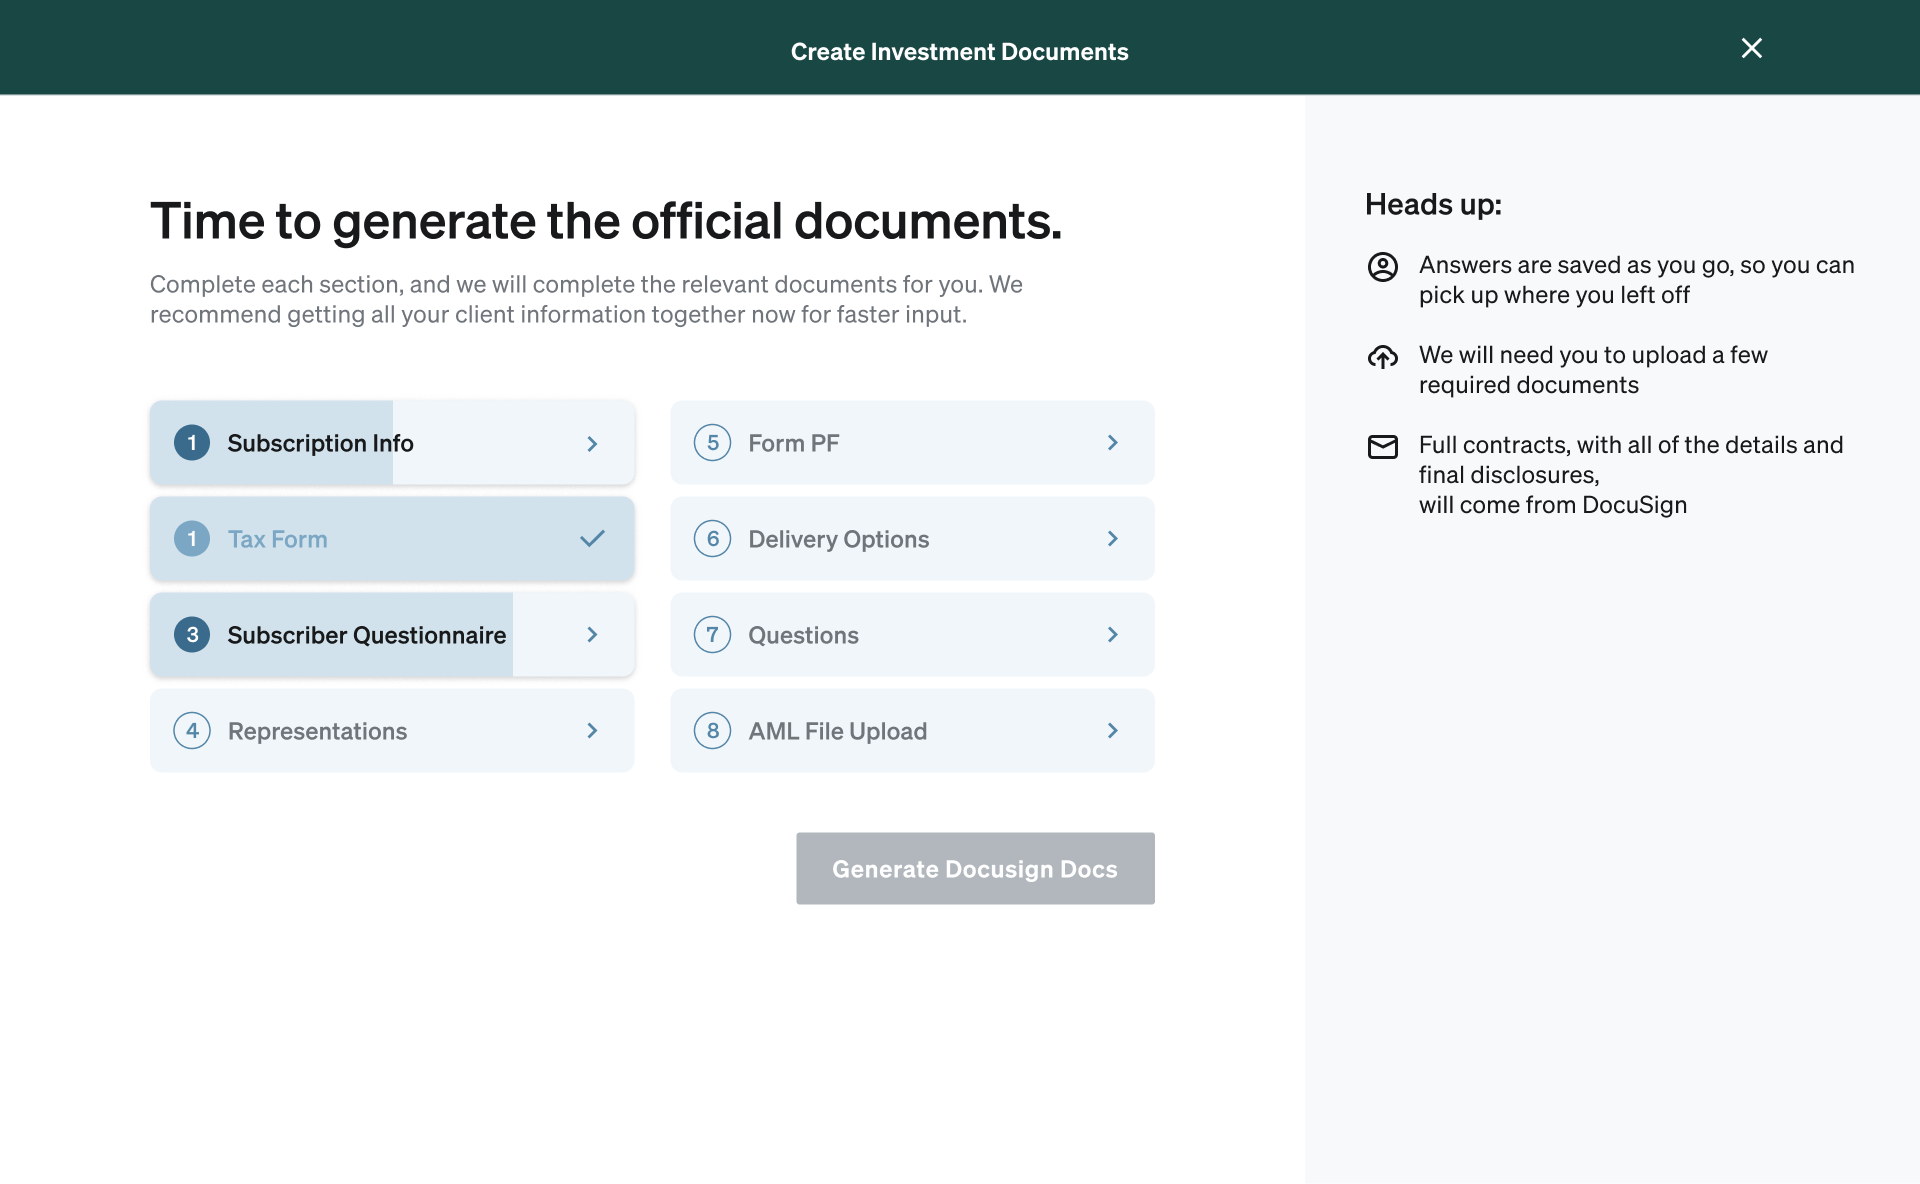
Task: Click step number 7 badge on Questions
Action: 712,635
